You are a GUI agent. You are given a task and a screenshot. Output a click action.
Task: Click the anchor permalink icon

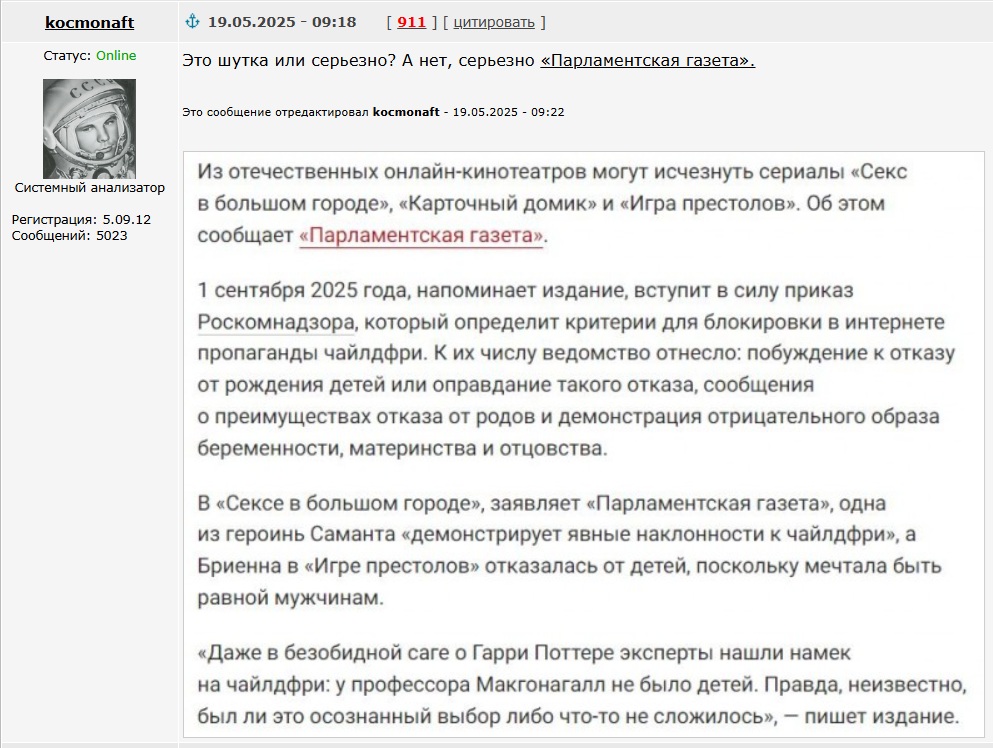coord(192,22)
